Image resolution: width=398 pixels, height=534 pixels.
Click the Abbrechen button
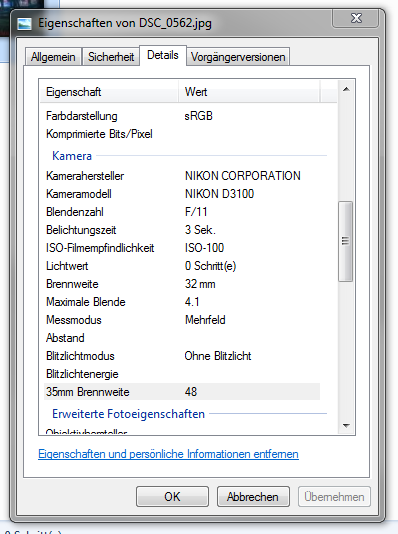pyautogui.click(x=253, y=497)
